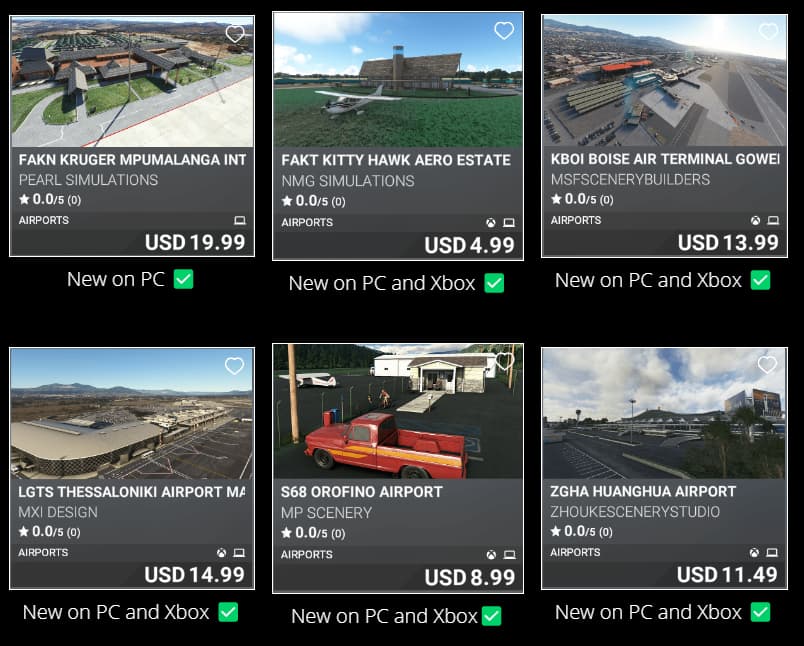Image resolution: width=804 pixels, height=646 pixels.
Task: Favorite FAKN Kruger Mpumalanga with heart icon
Action: point(235,34)
